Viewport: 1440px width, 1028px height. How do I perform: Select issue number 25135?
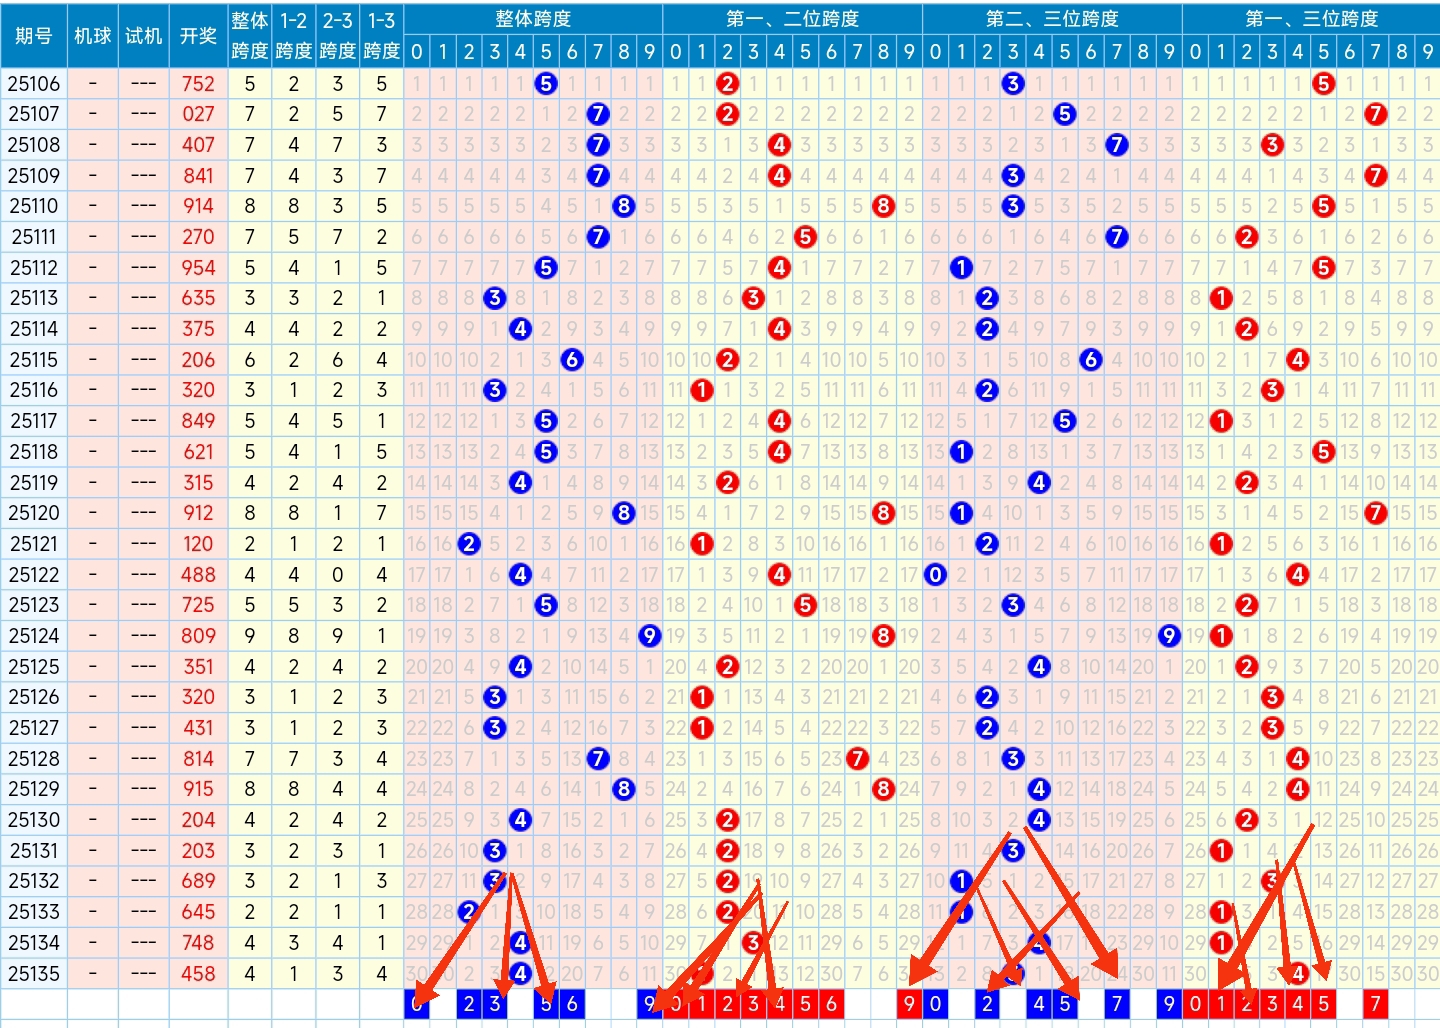[34, 974]
